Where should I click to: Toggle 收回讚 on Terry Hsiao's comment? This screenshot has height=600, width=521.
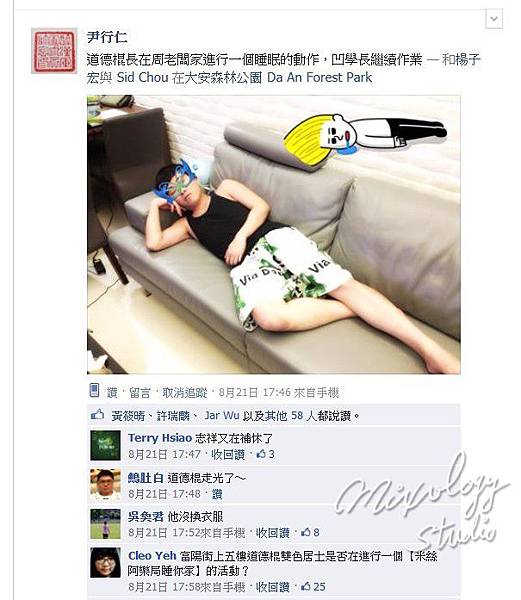click(228, 455)
